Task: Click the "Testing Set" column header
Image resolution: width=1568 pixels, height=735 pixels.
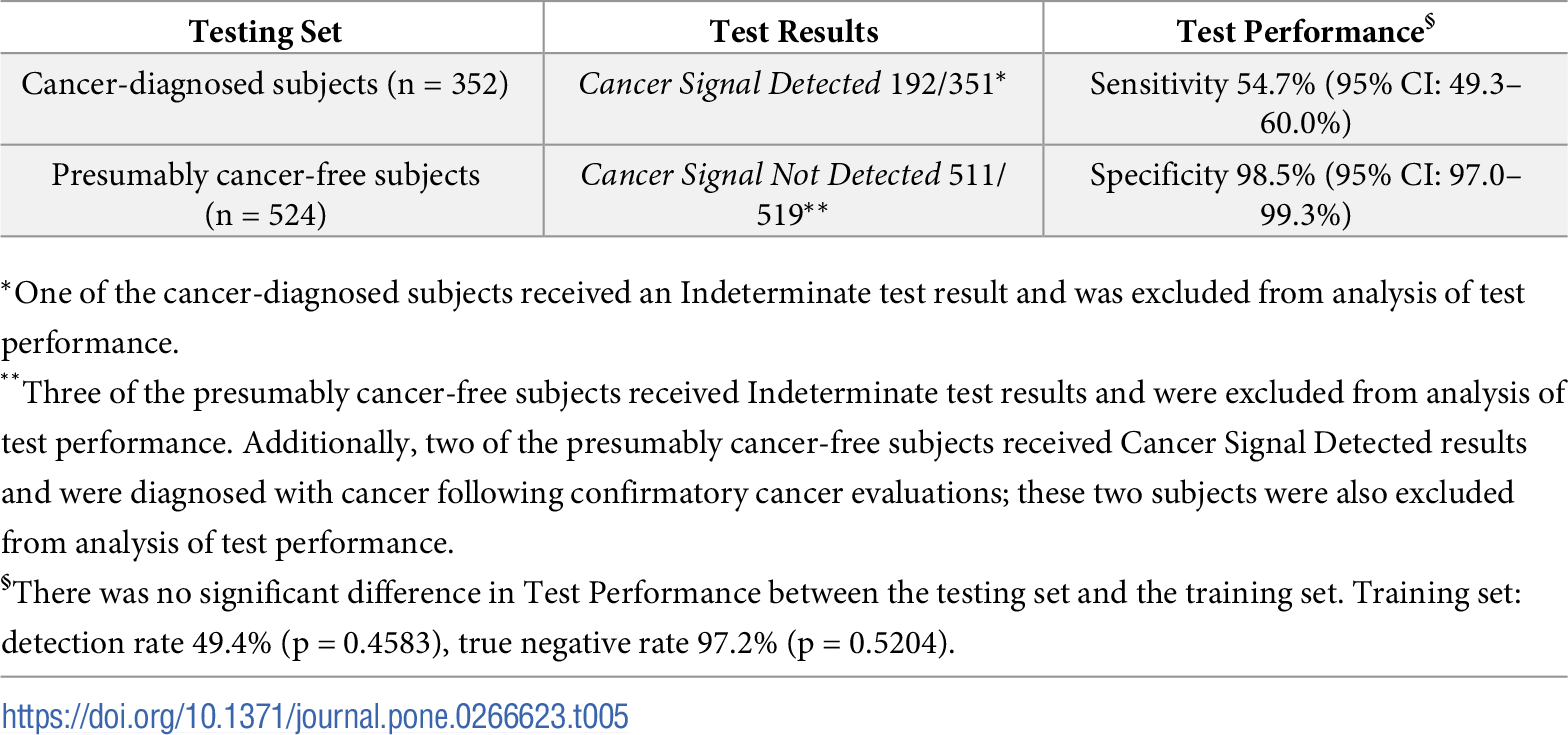Action: [x=266, y=32]
